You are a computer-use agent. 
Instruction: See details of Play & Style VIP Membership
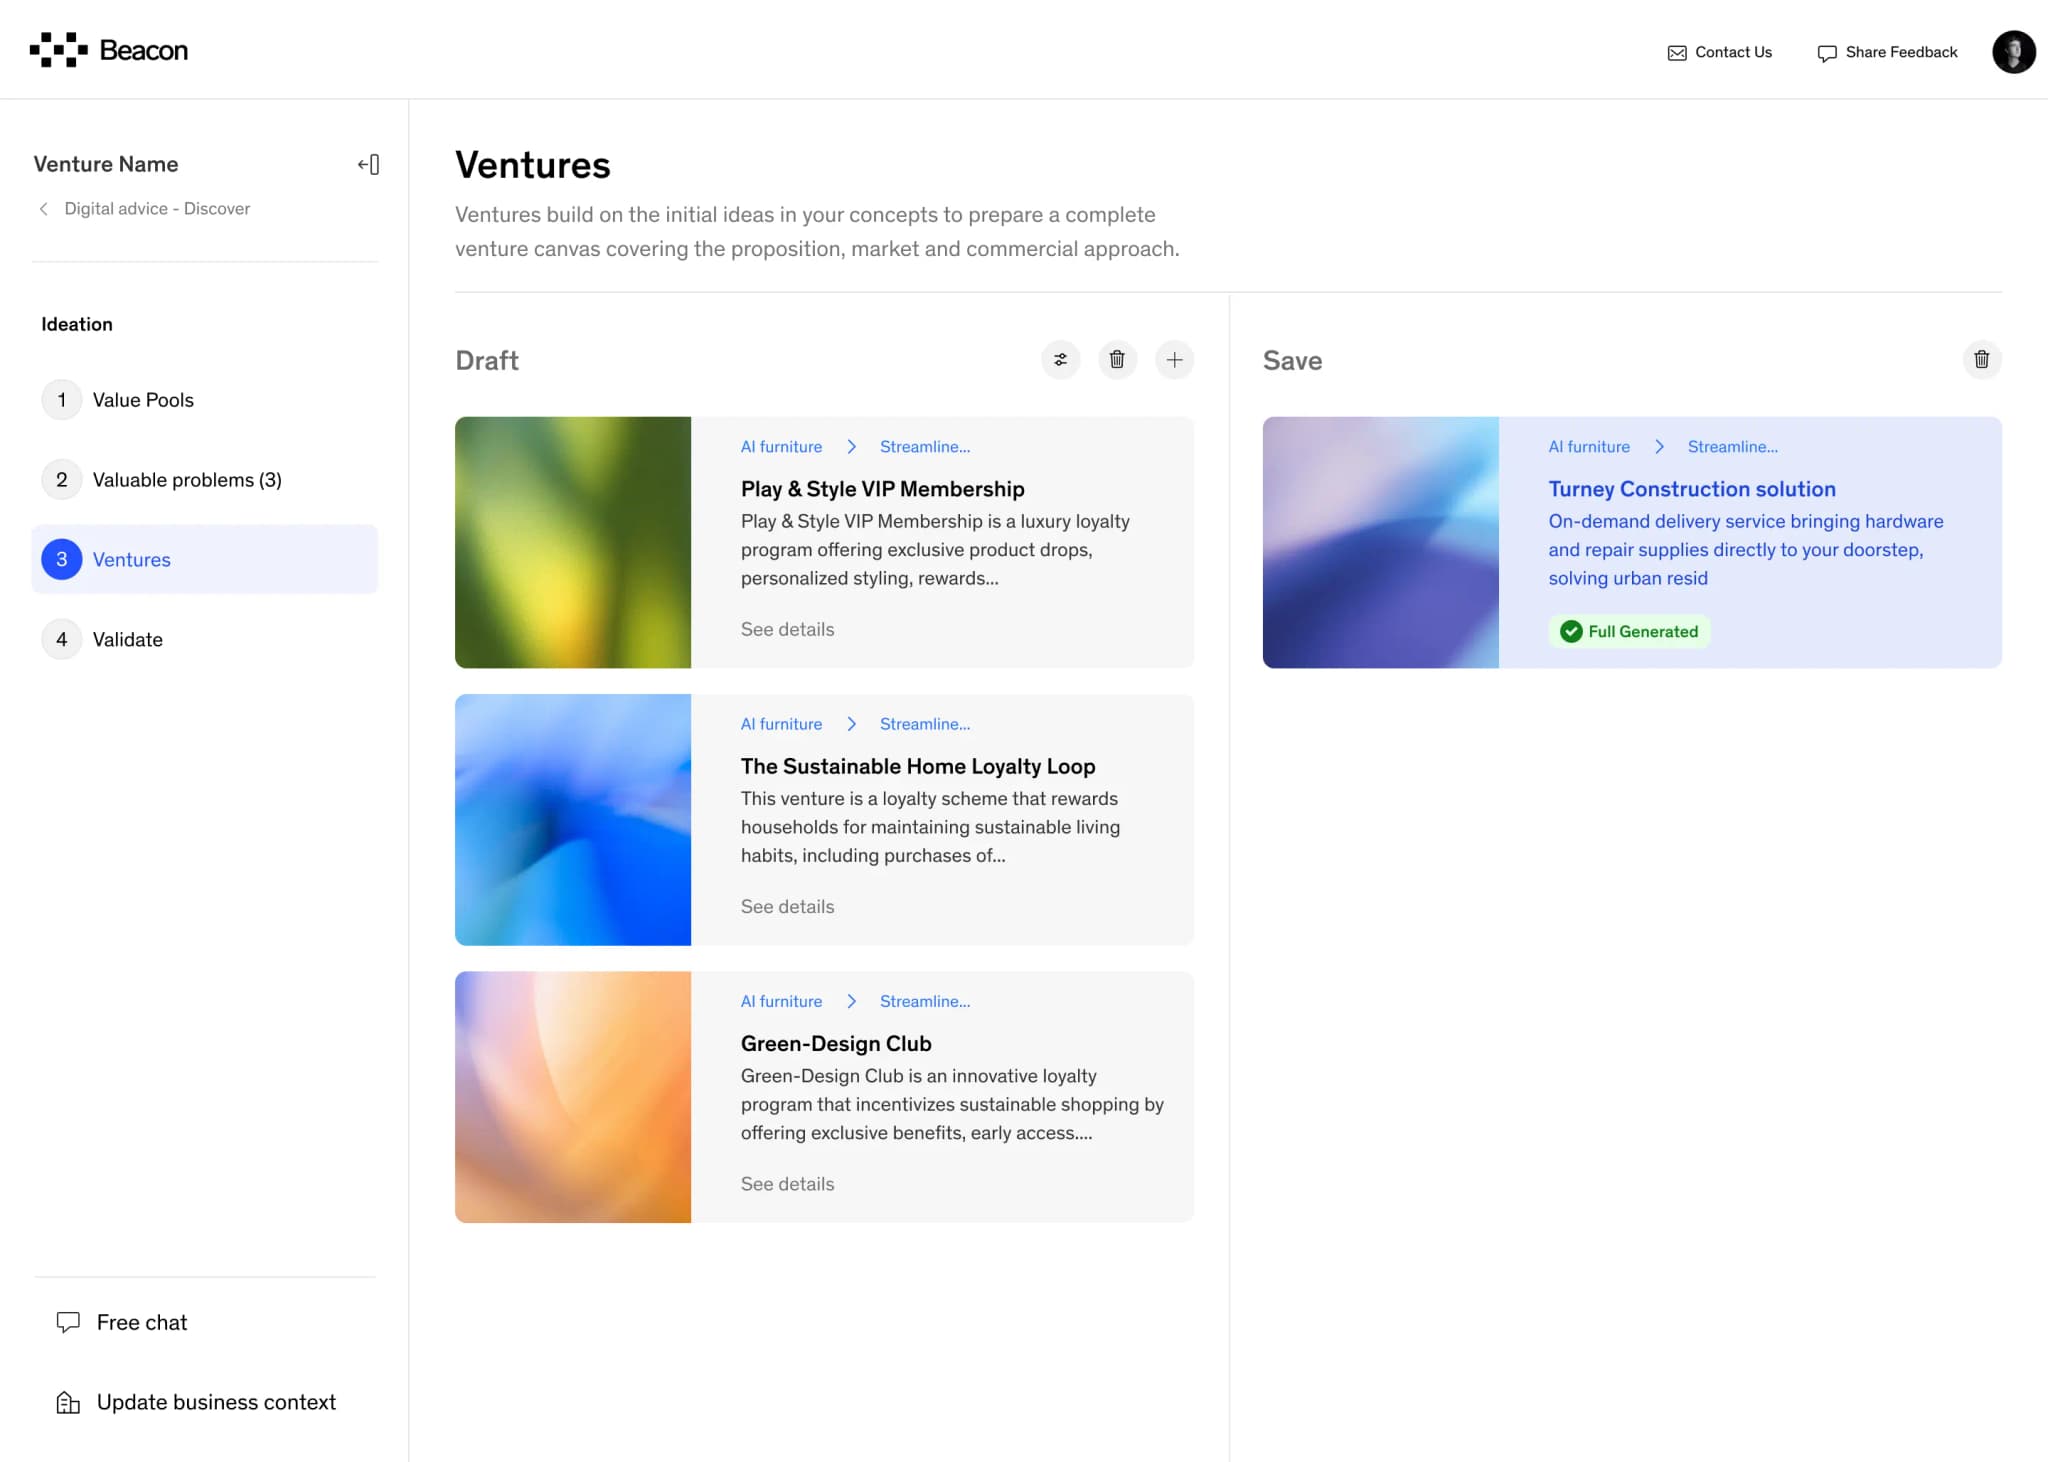tap(787, 629)
